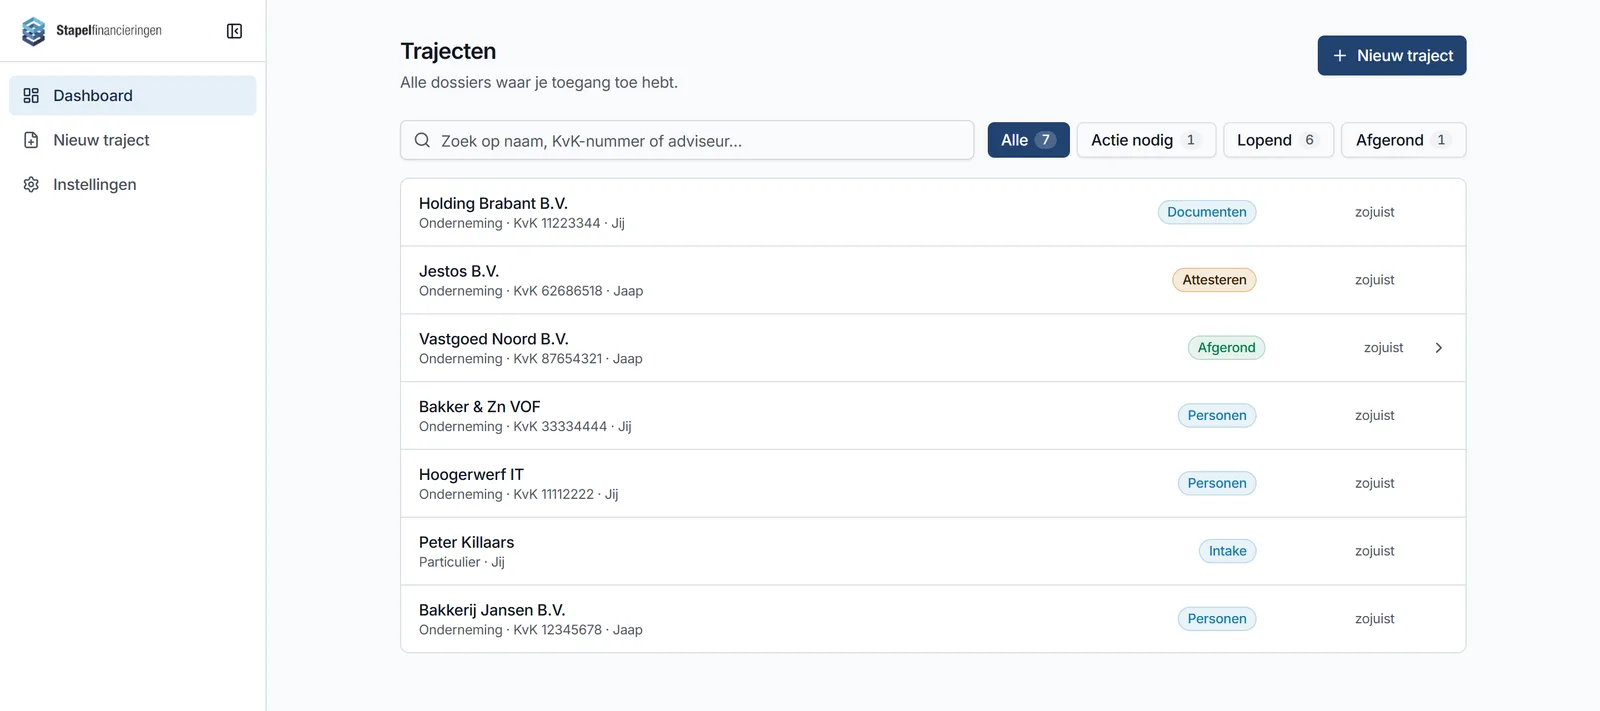Filter by Lopend trajecten
1600x711 pixels.
(1278, 140)
